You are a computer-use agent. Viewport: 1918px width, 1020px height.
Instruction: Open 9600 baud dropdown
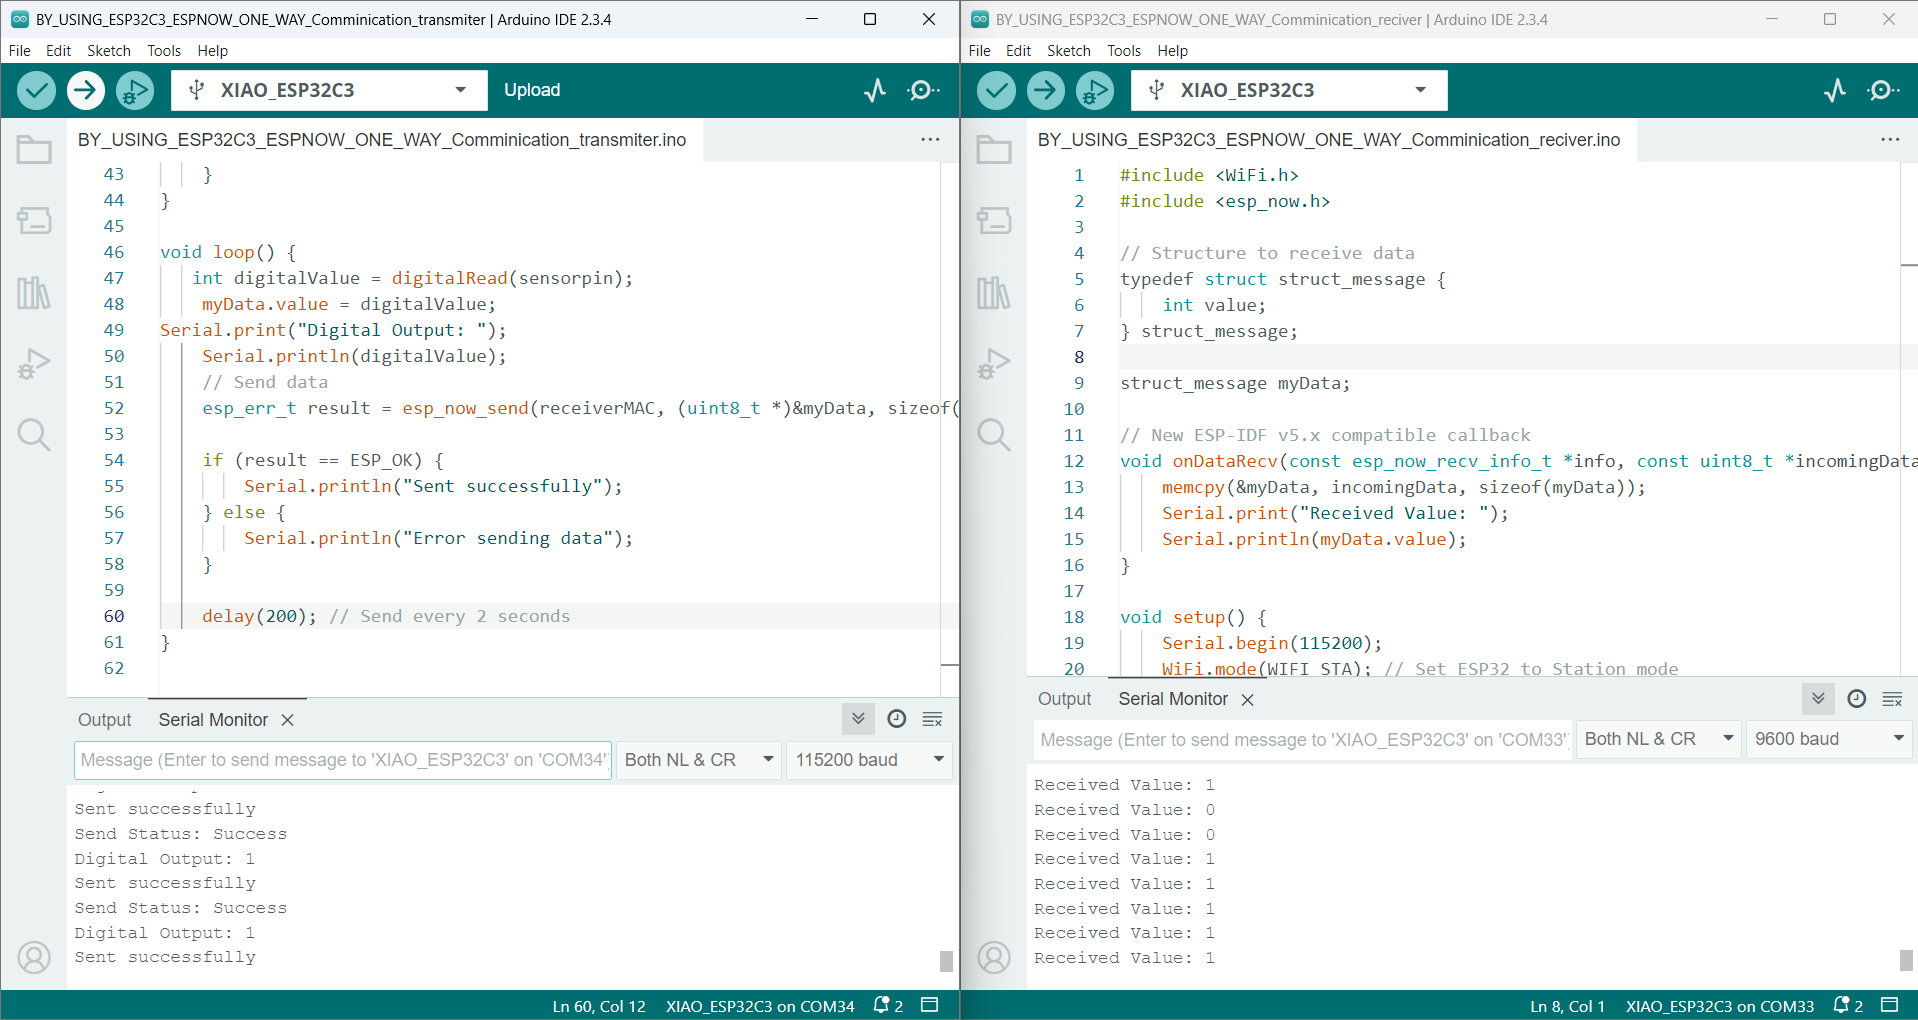(x=1829, y=739)
